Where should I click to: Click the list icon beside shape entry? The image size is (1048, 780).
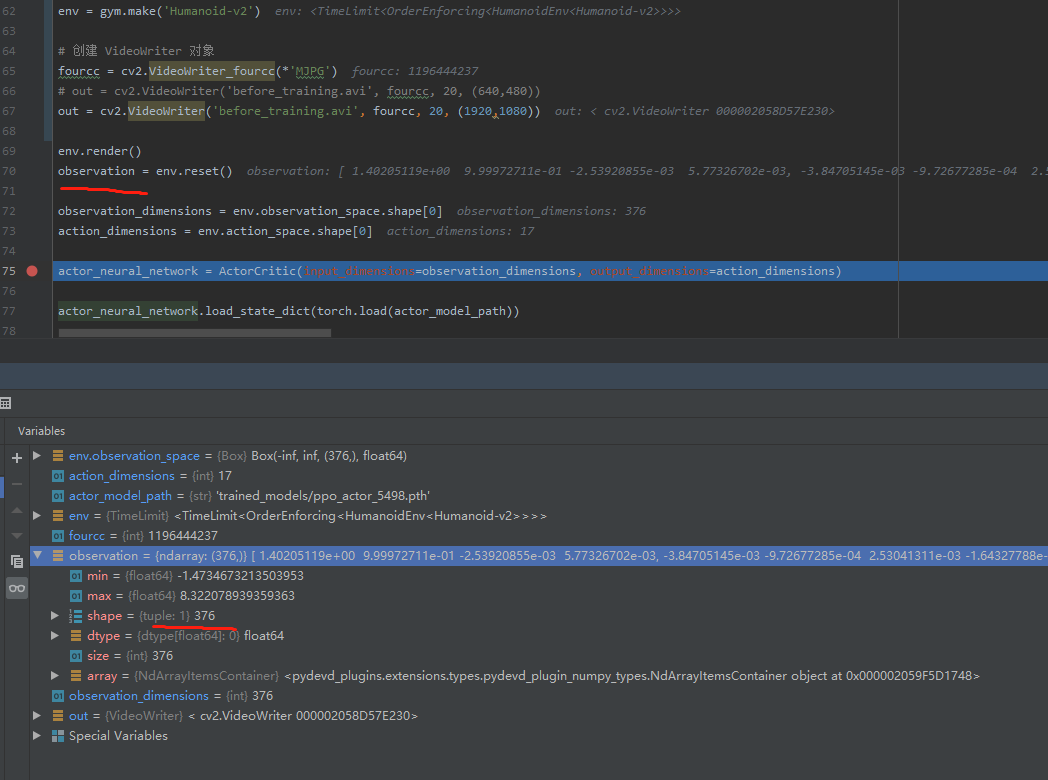pos(76,616)
